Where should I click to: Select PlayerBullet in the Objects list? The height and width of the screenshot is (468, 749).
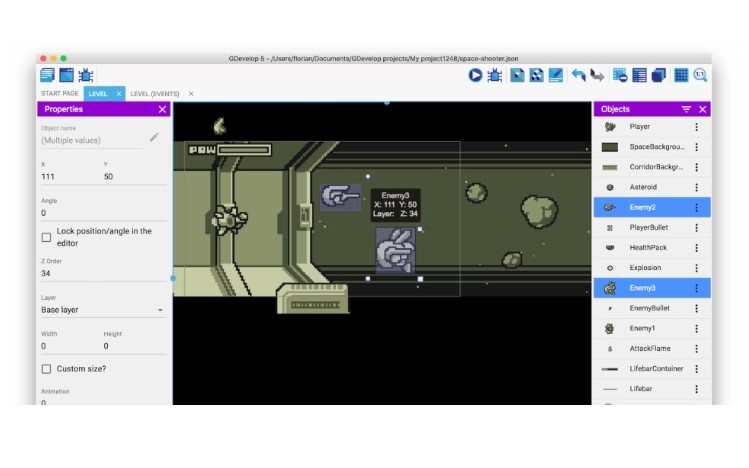pos(652,228)
